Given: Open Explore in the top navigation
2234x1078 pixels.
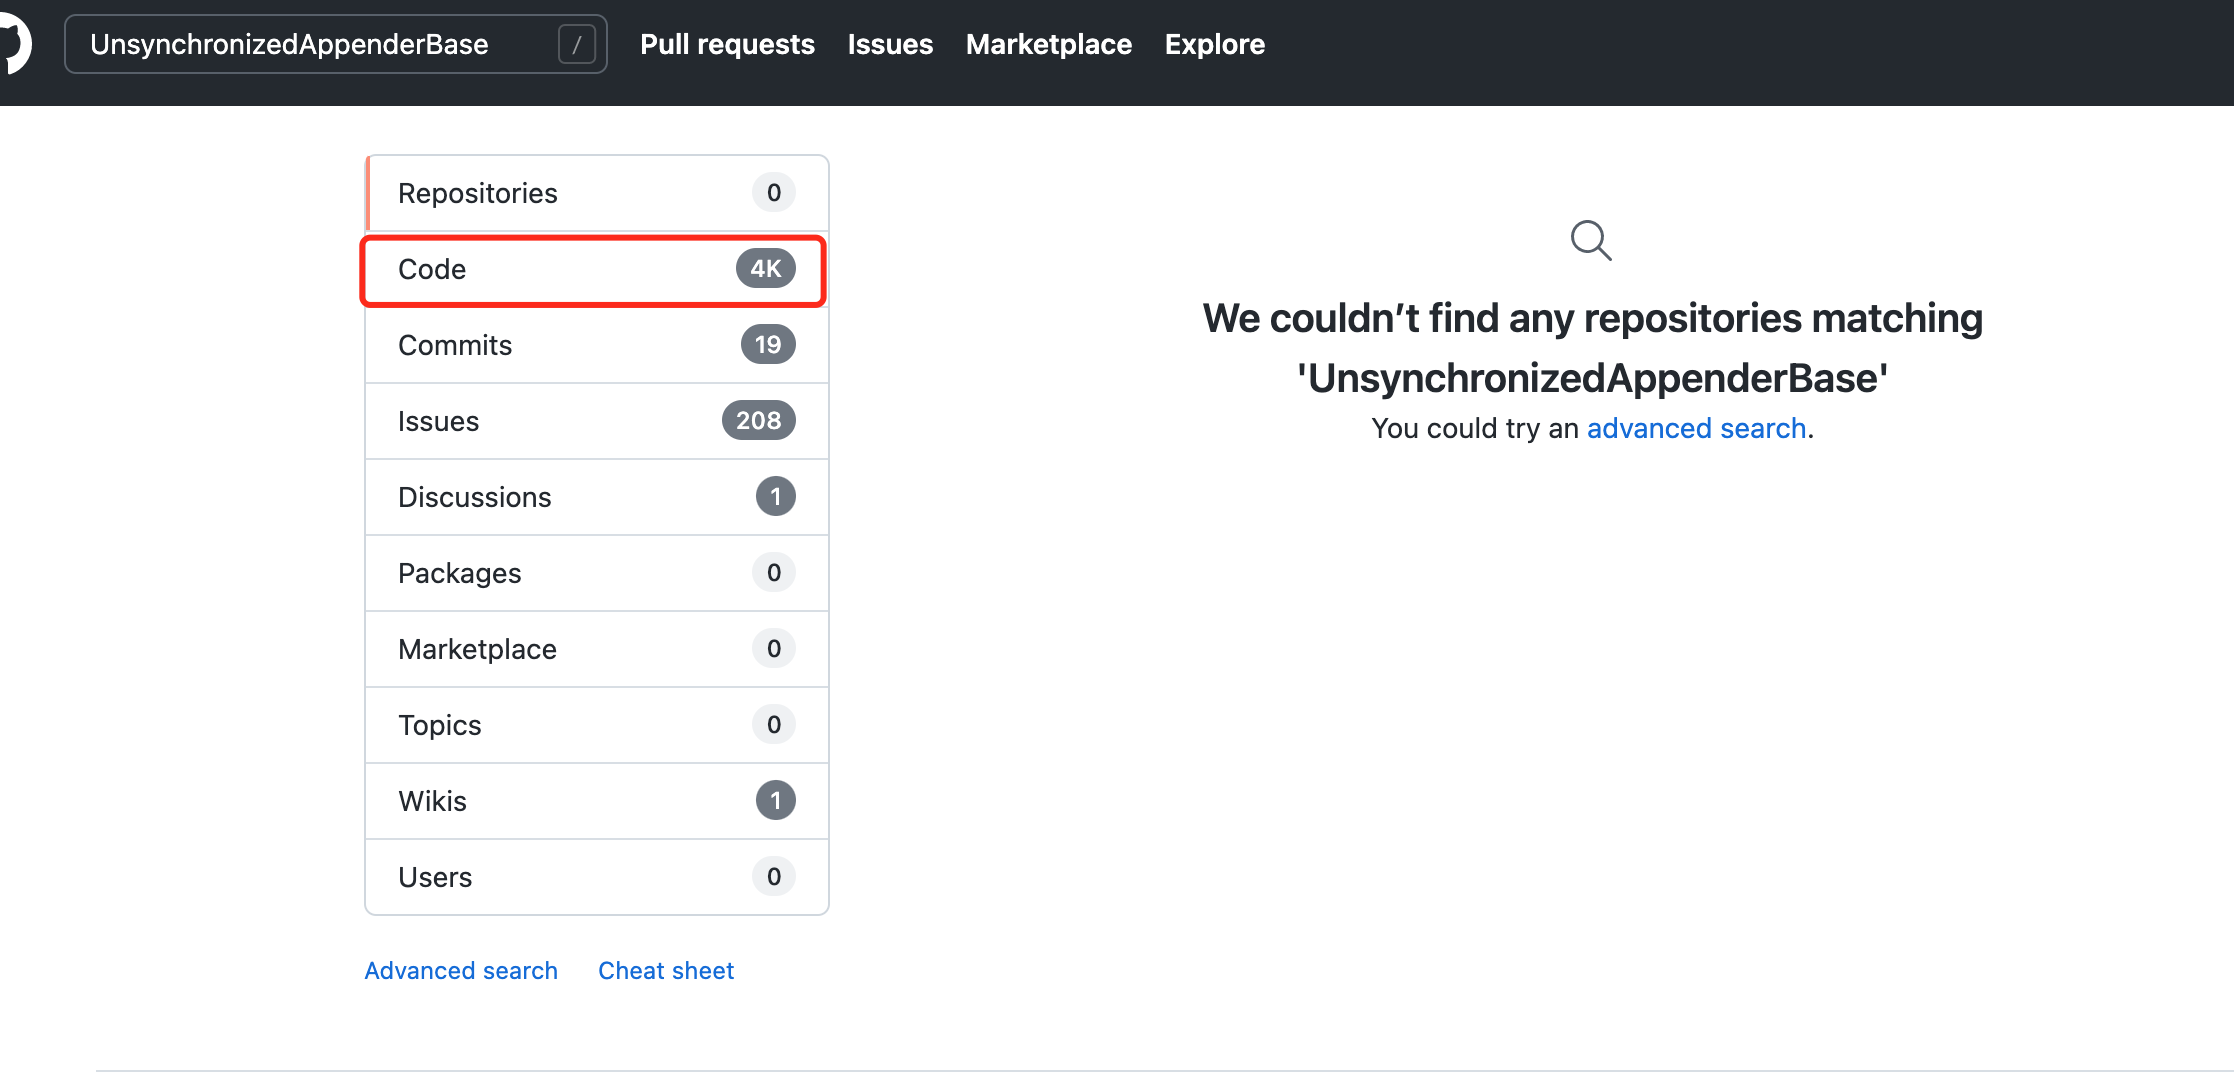Looking at the screenshot, I should (1215, 44).
